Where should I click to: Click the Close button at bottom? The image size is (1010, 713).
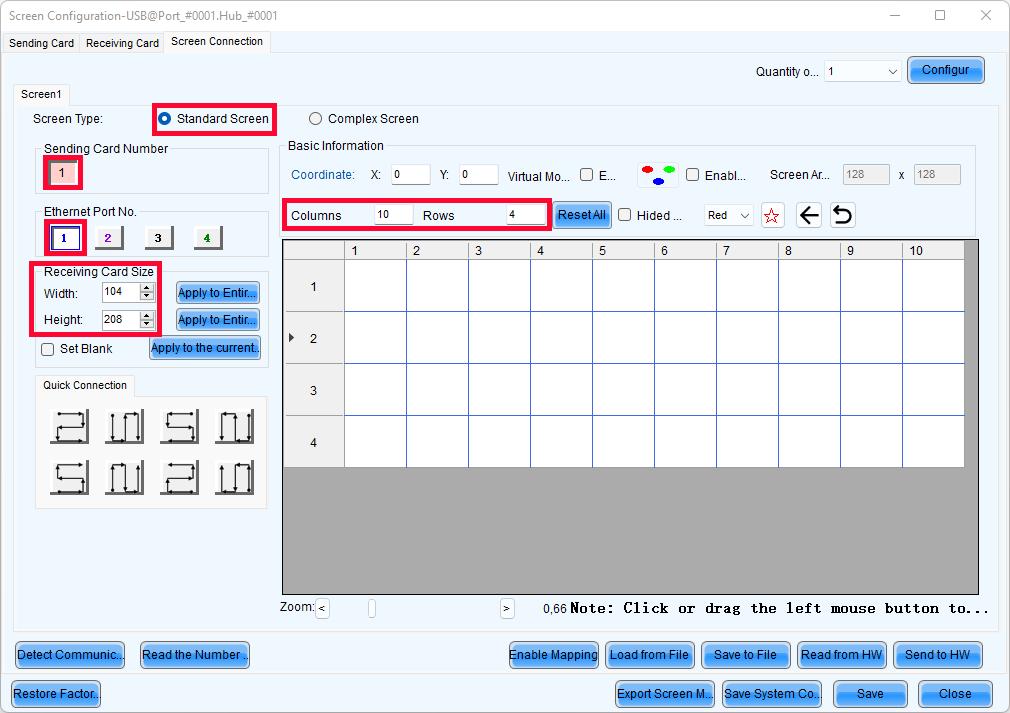pos(955,694)
